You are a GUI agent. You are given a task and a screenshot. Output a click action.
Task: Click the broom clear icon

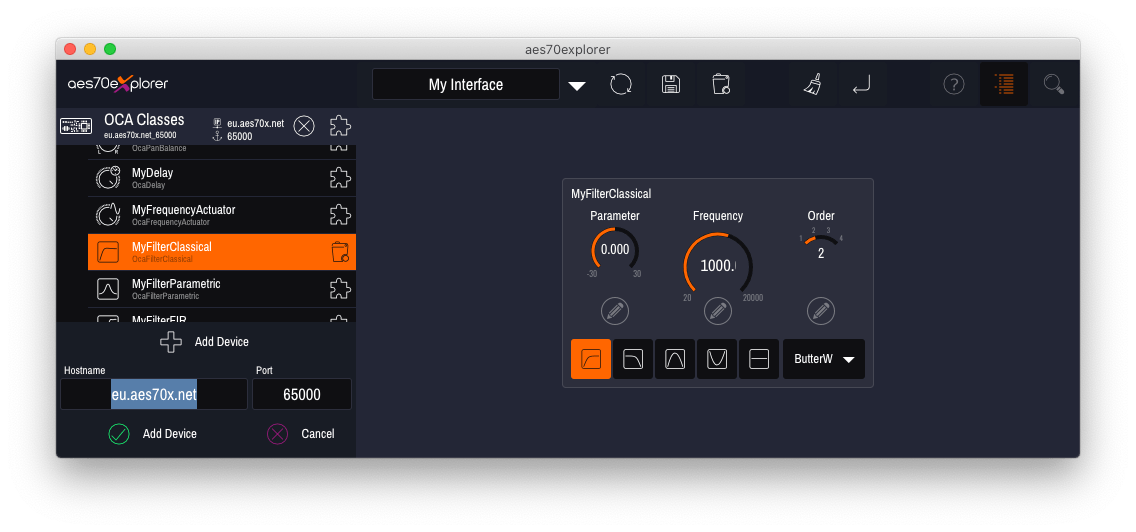[x=812, y=85]
